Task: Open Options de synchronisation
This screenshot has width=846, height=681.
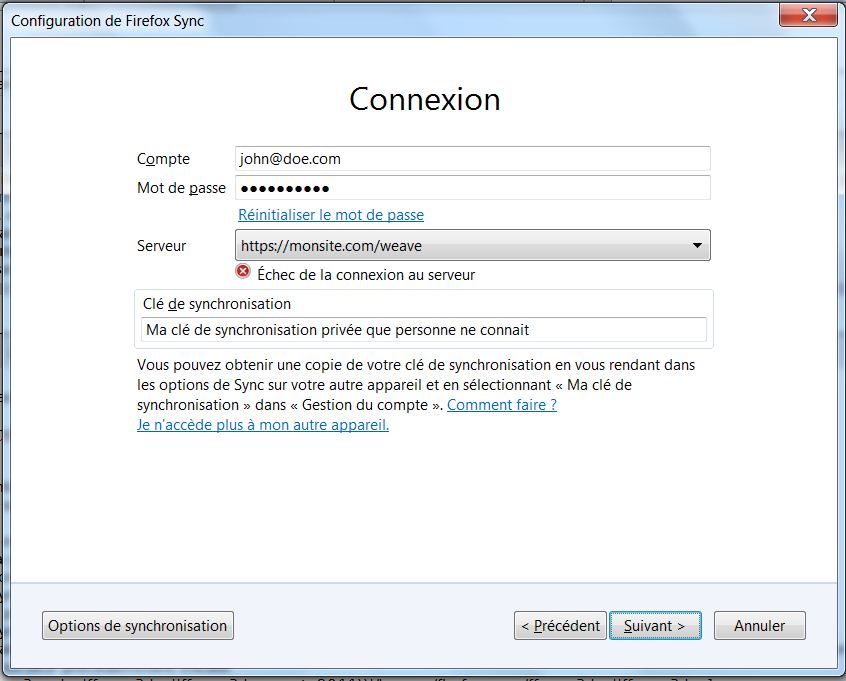Action: click(x=138, y=626)
